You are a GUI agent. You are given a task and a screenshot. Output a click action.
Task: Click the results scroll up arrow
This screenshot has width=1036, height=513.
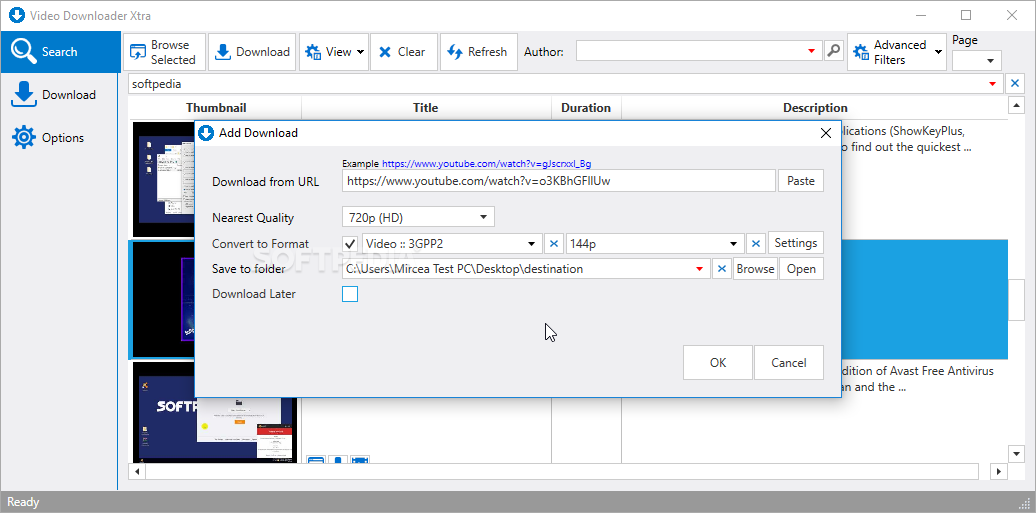(1016, 106)
